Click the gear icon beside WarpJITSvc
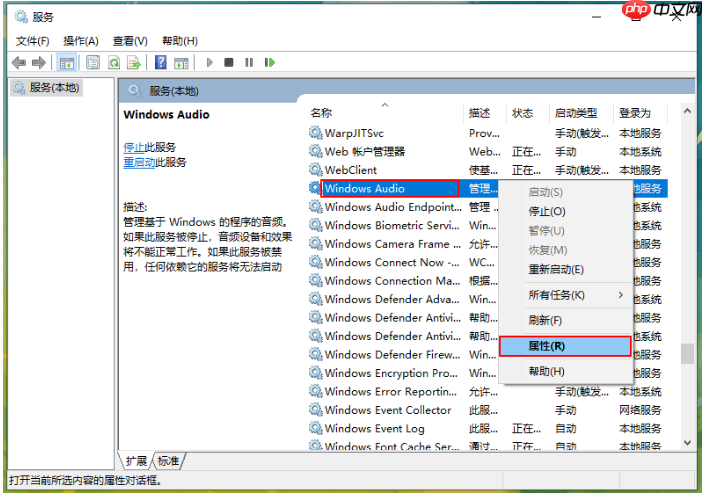The image size is (703, 494). pos(316,133)
